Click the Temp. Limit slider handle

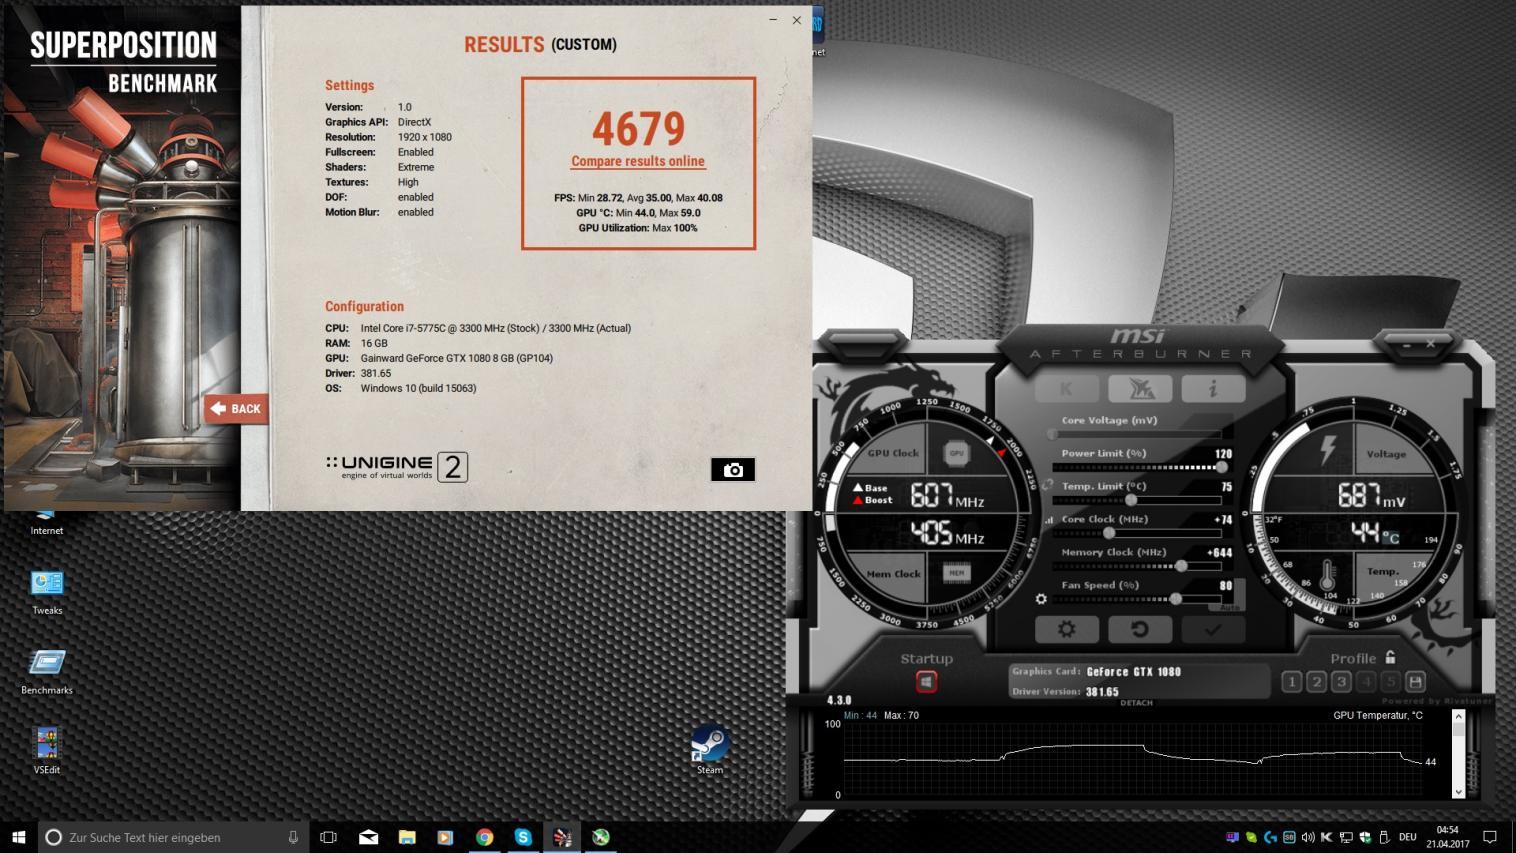[x=1131, y=500]
